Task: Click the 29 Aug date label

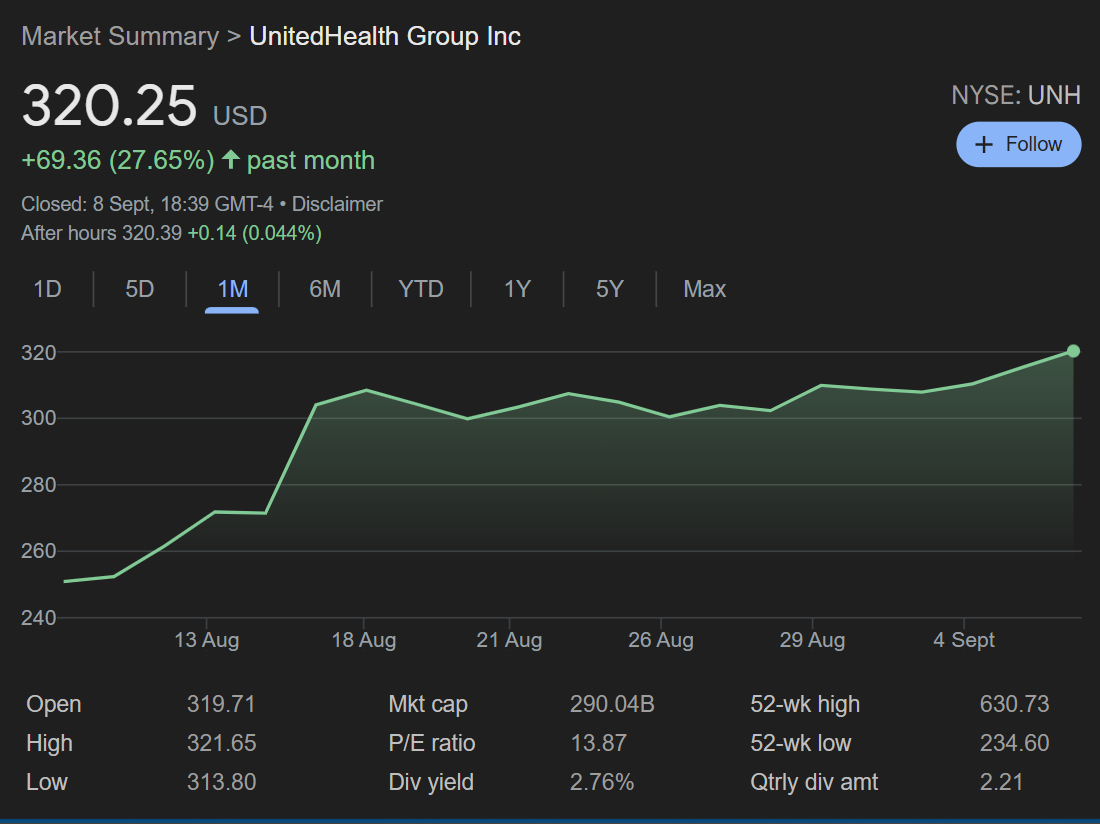Action: coord(812,640)
